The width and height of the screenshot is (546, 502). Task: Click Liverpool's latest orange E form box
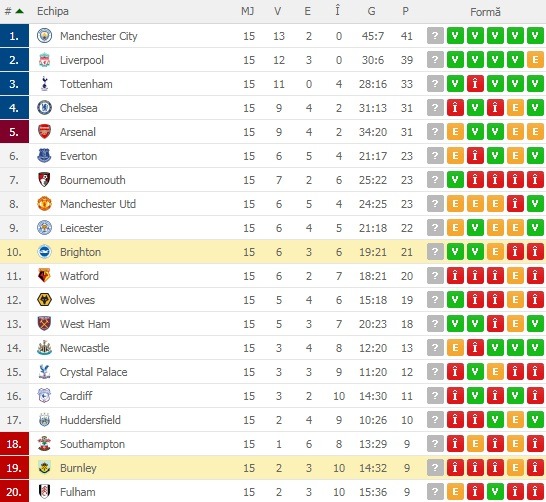(x=535, y=60)
